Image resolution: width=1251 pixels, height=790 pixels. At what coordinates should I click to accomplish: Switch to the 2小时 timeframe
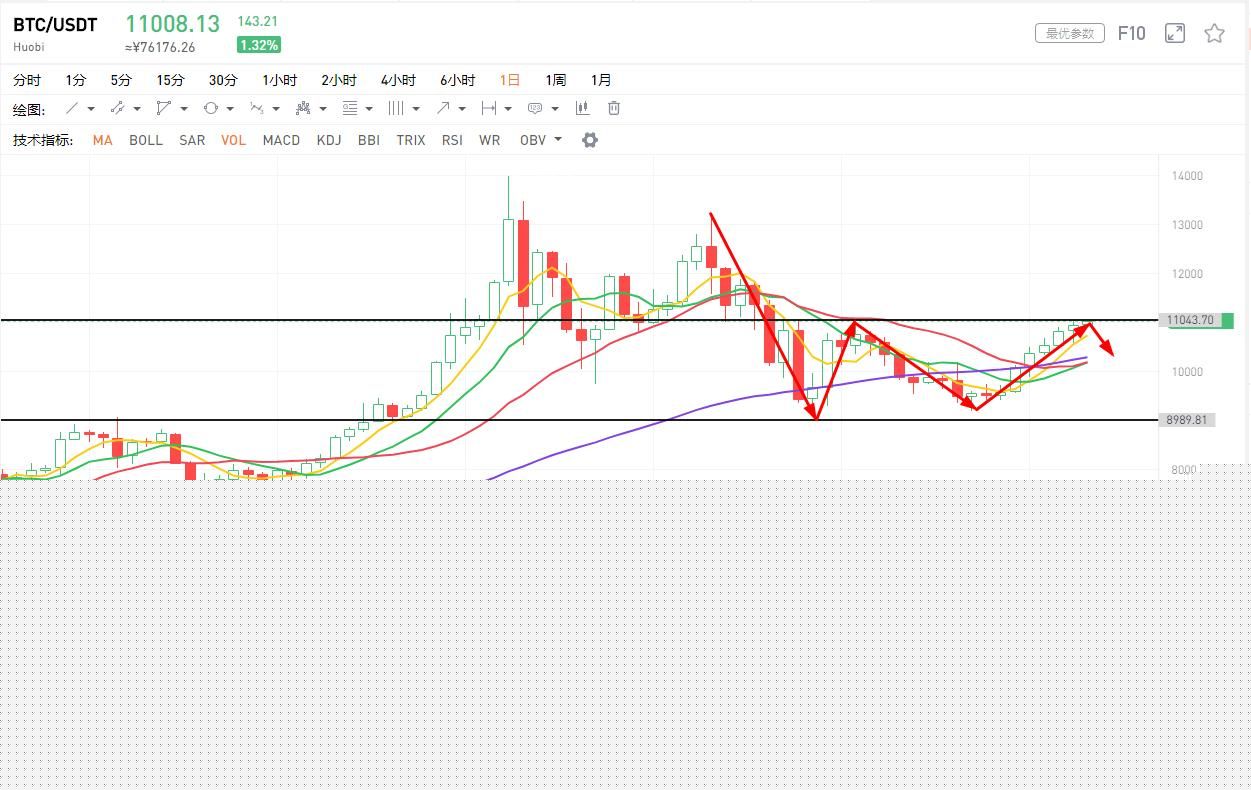coord(339,80)
